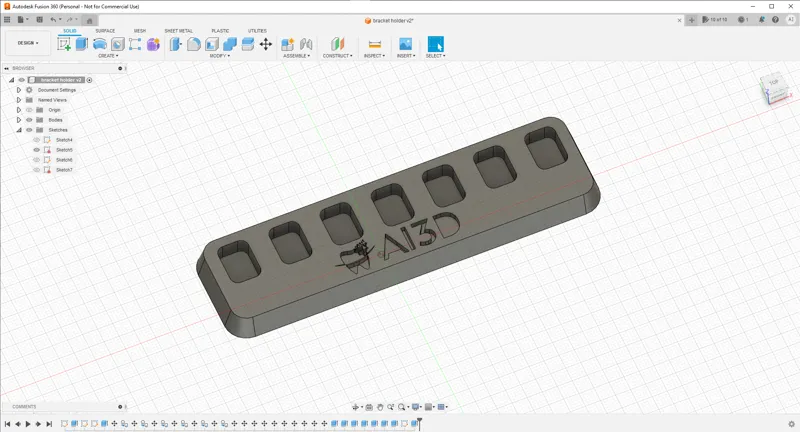The height and width of the screenshot is (432, 800).
Task: Expand the Named Views node
Action: click(19, 100)
